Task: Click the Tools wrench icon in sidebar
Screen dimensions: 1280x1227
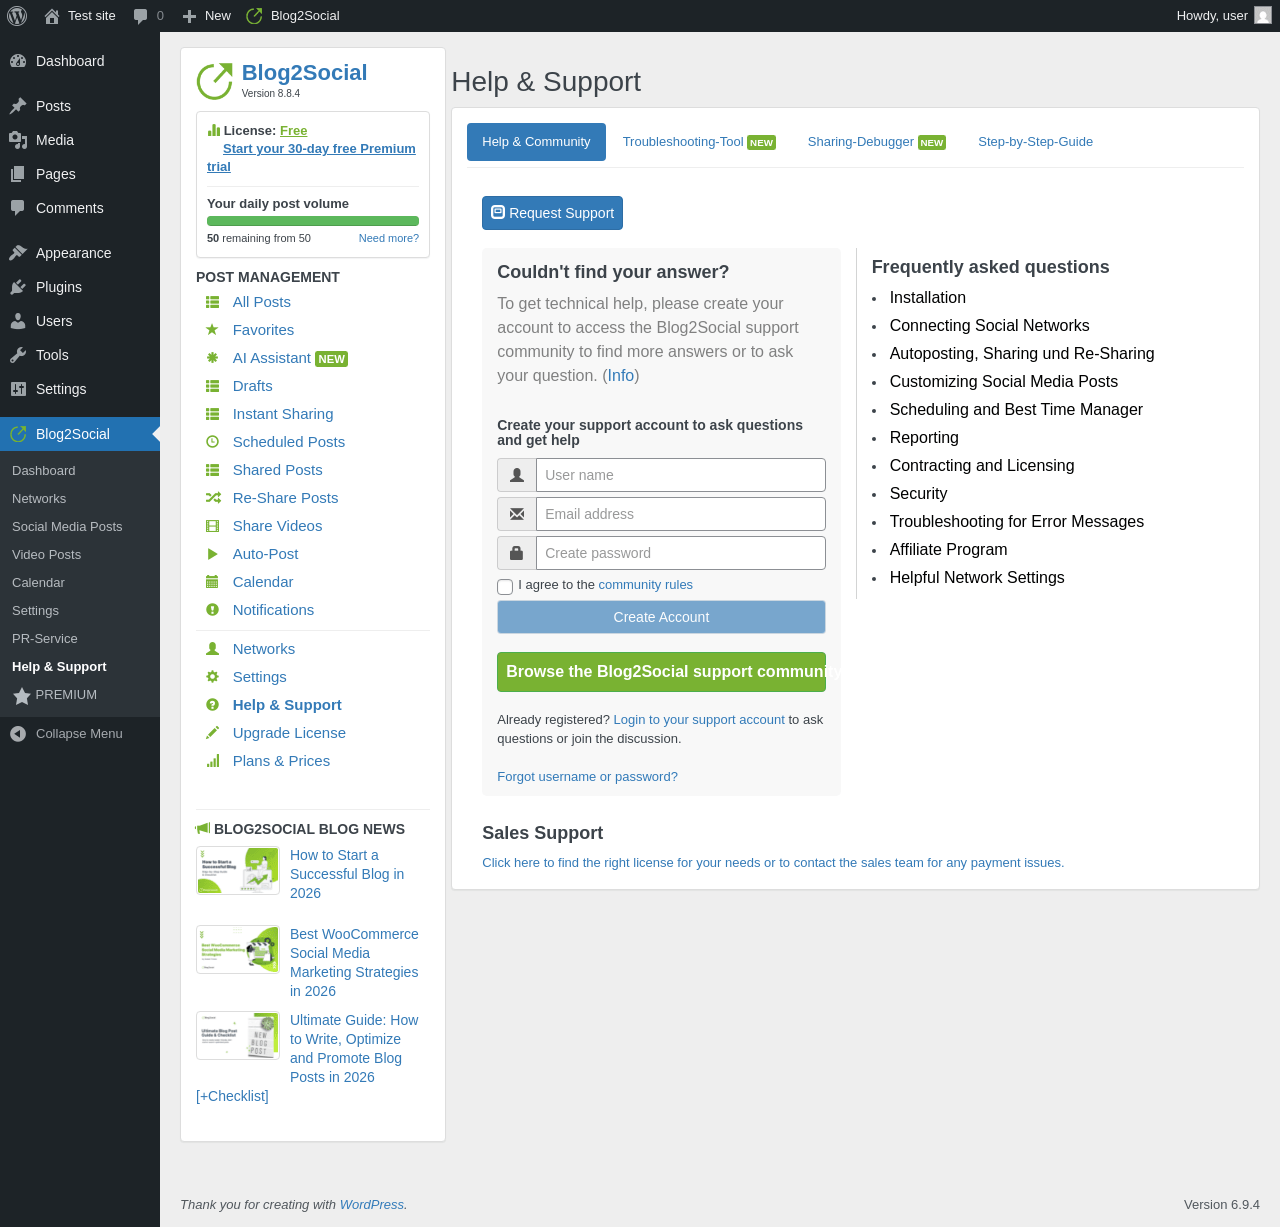Action: pos(18,355)
